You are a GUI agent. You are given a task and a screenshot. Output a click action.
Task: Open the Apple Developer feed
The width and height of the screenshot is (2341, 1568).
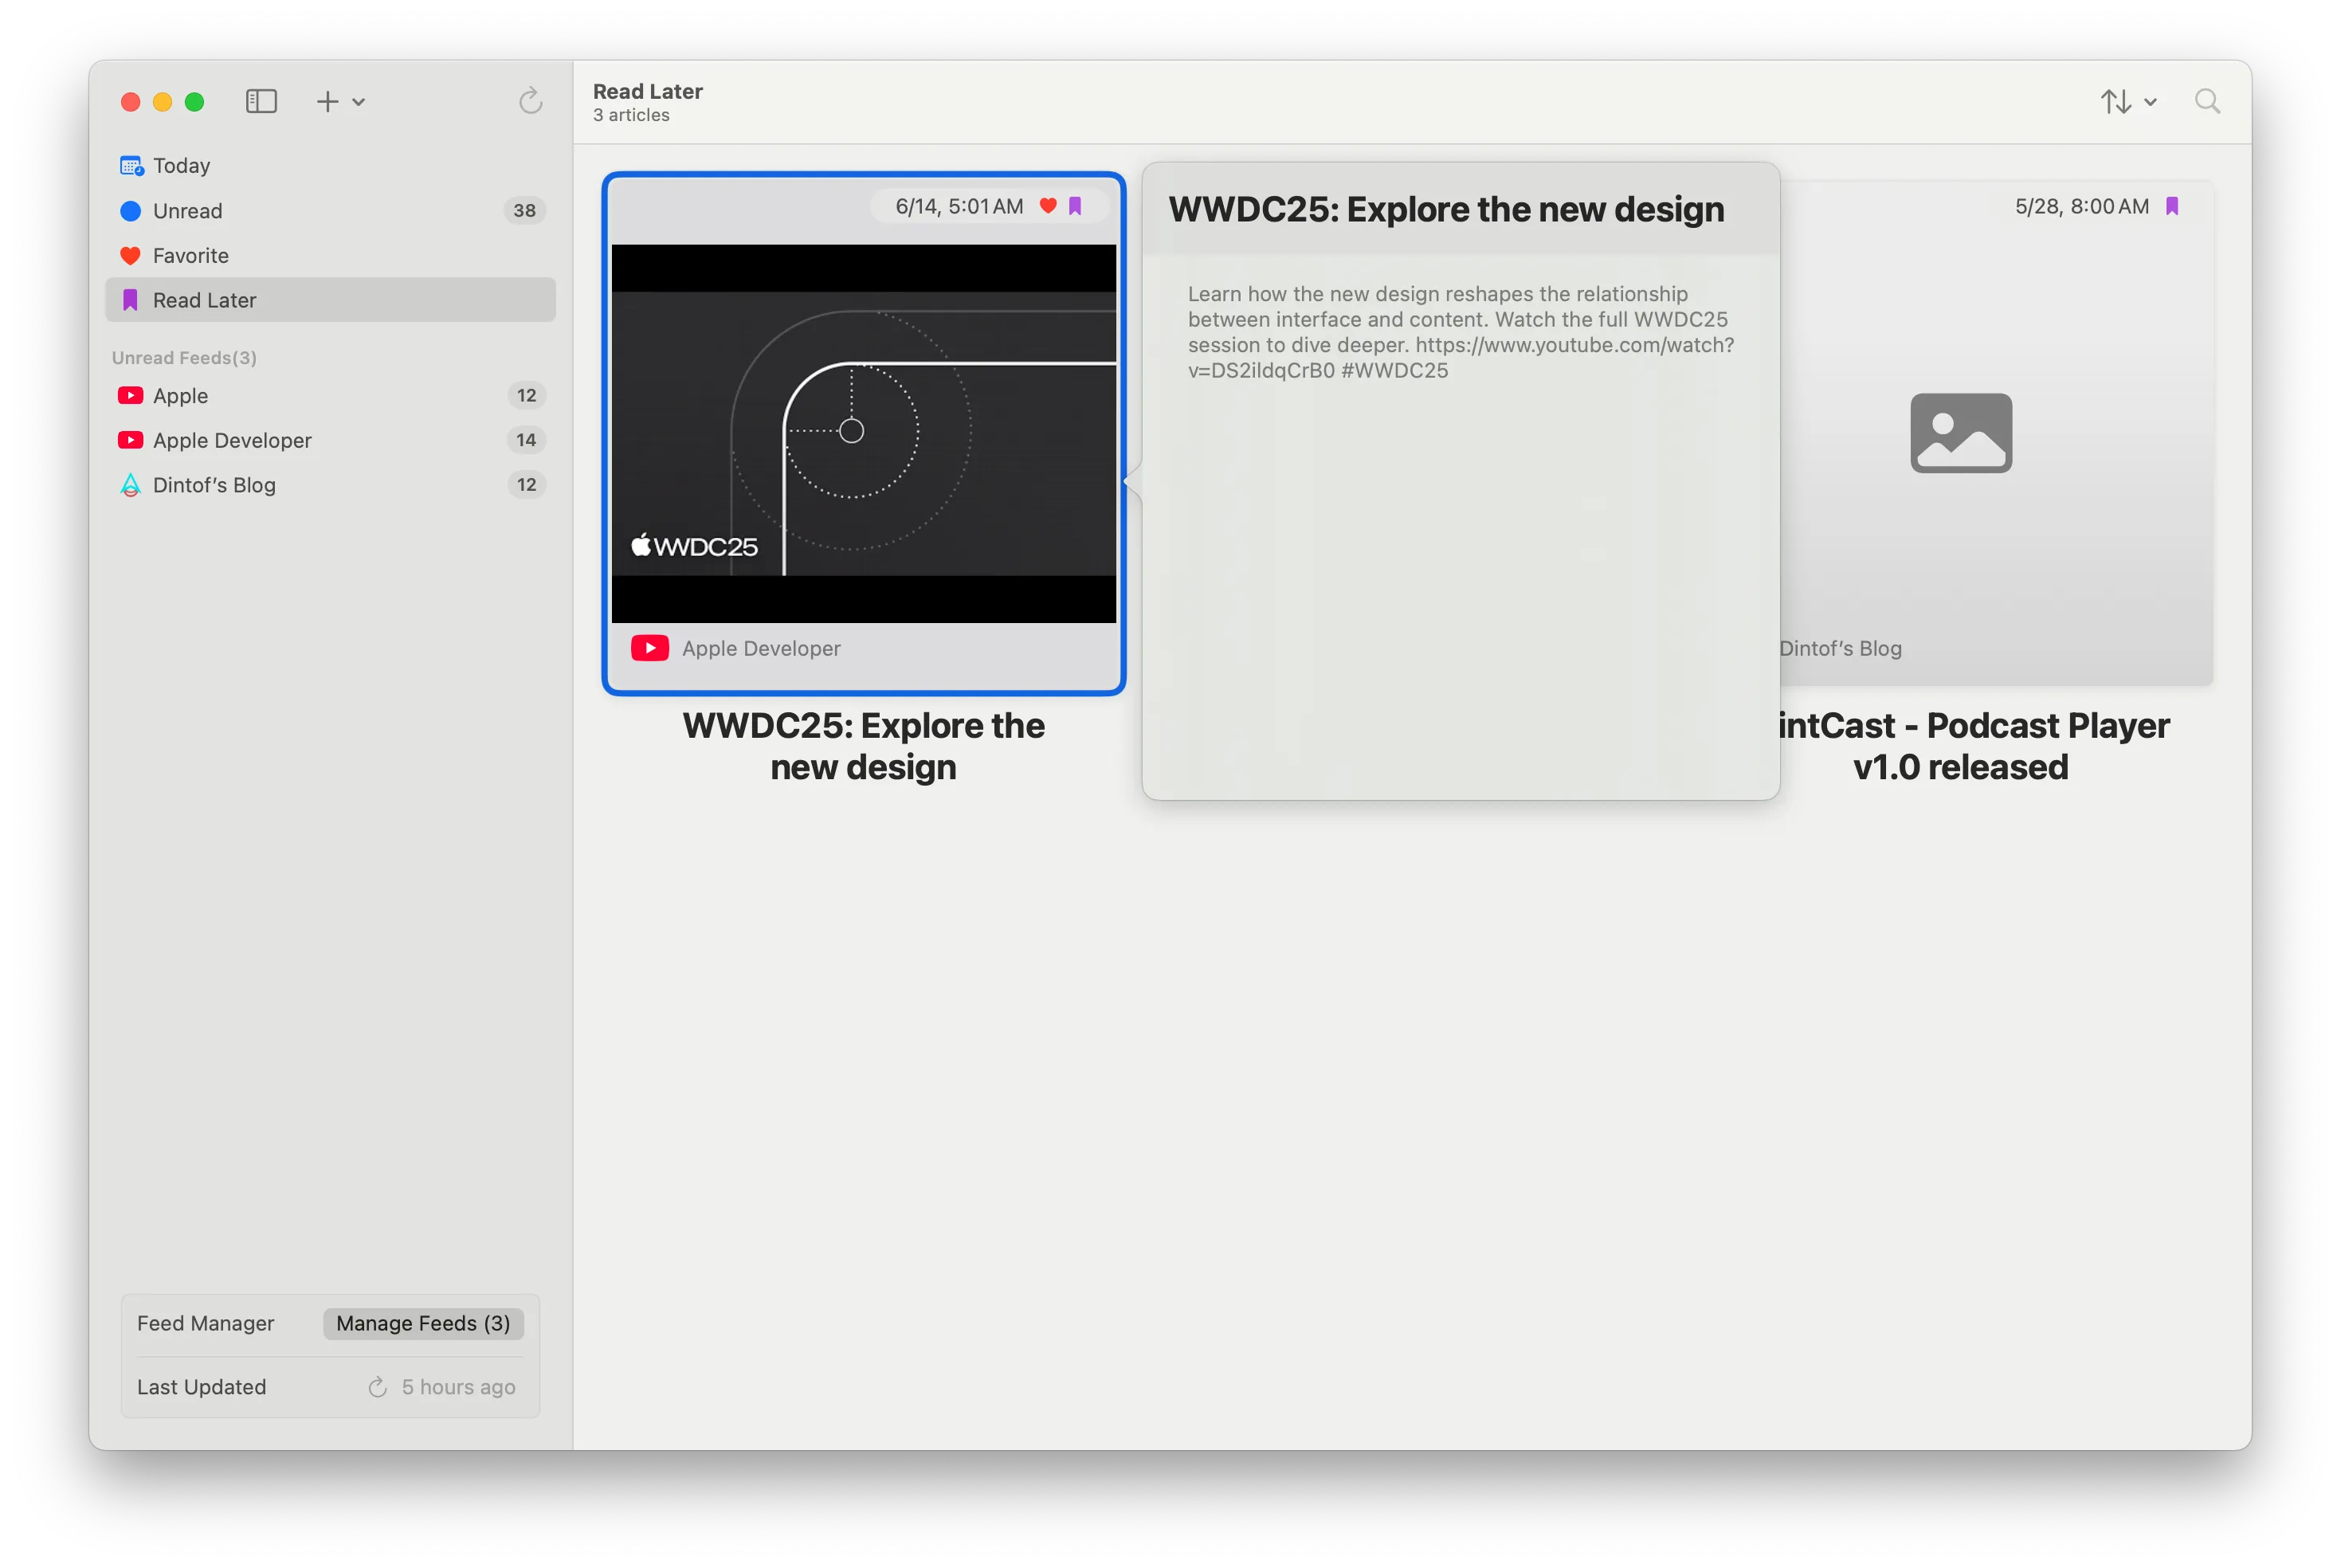[x=232, y=440]
